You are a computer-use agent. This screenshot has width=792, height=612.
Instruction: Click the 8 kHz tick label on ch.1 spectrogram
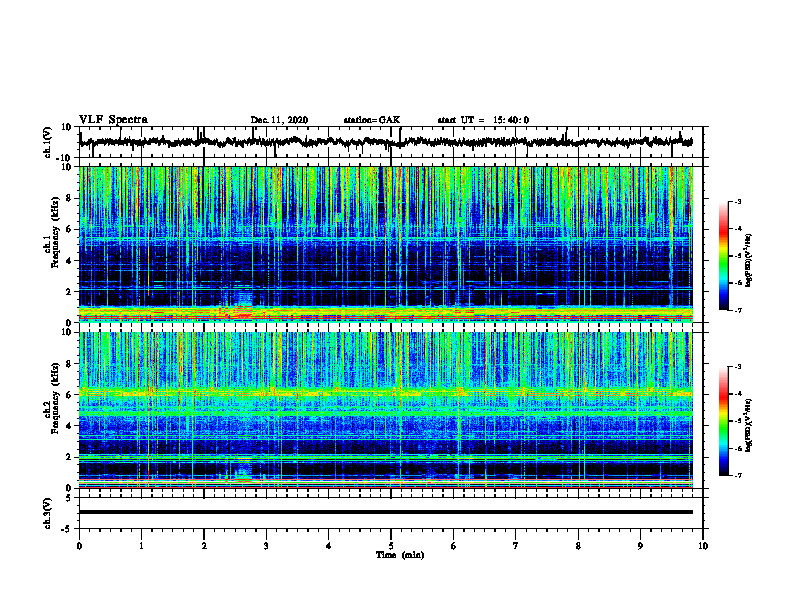(x=69, y=198)
